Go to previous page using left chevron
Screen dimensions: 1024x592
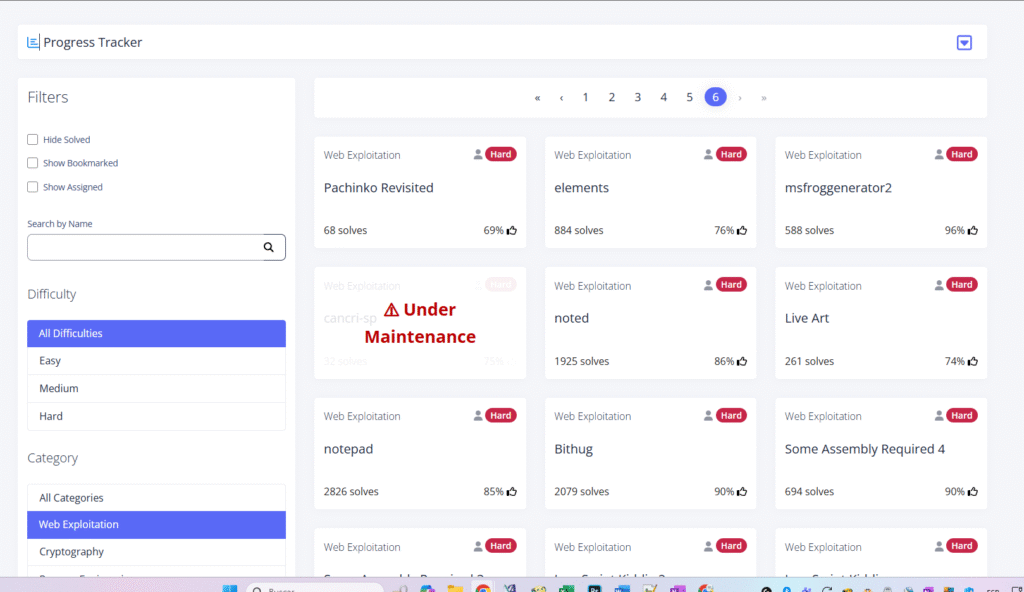coord(561,97)
